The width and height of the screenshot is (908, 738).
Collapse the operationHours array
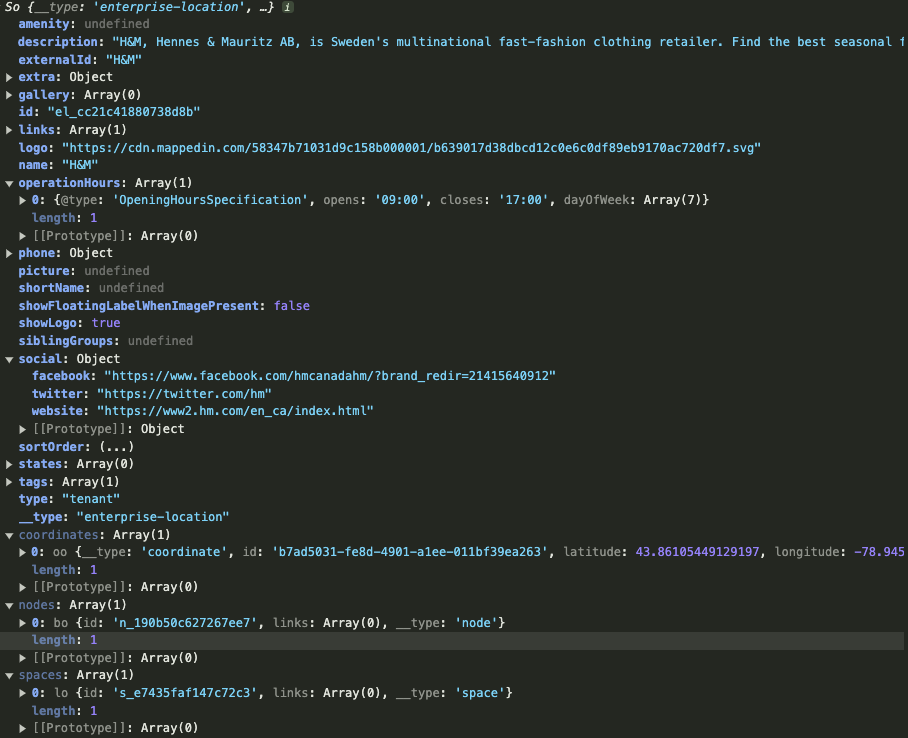10,183
